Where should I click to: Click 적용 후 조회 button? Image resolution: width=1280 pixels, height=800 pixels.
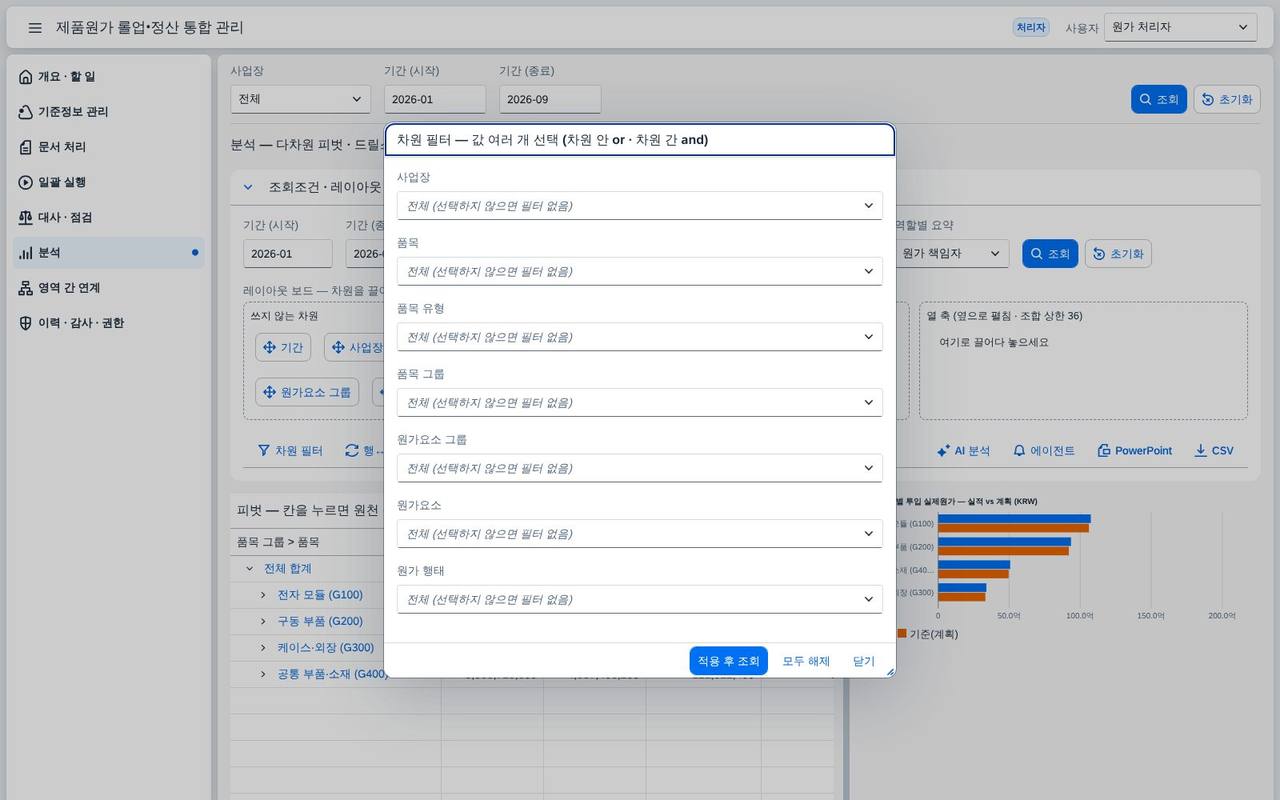[x=729, y=661]
